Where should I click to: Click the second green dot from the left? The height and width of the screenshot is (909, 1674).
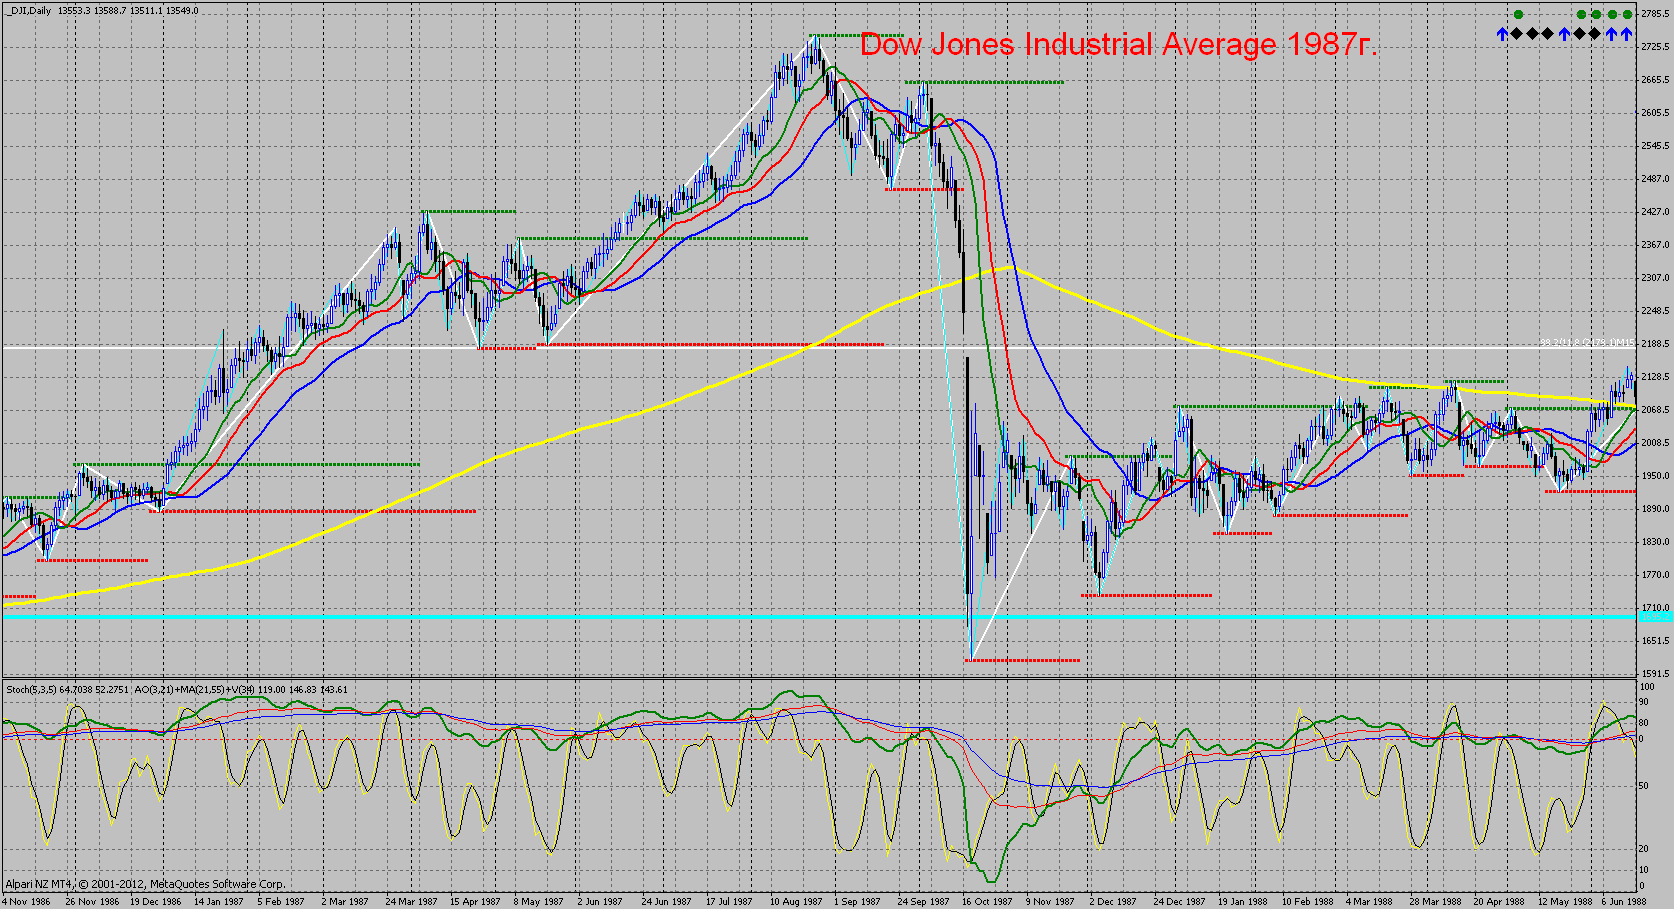[1581, 15]
